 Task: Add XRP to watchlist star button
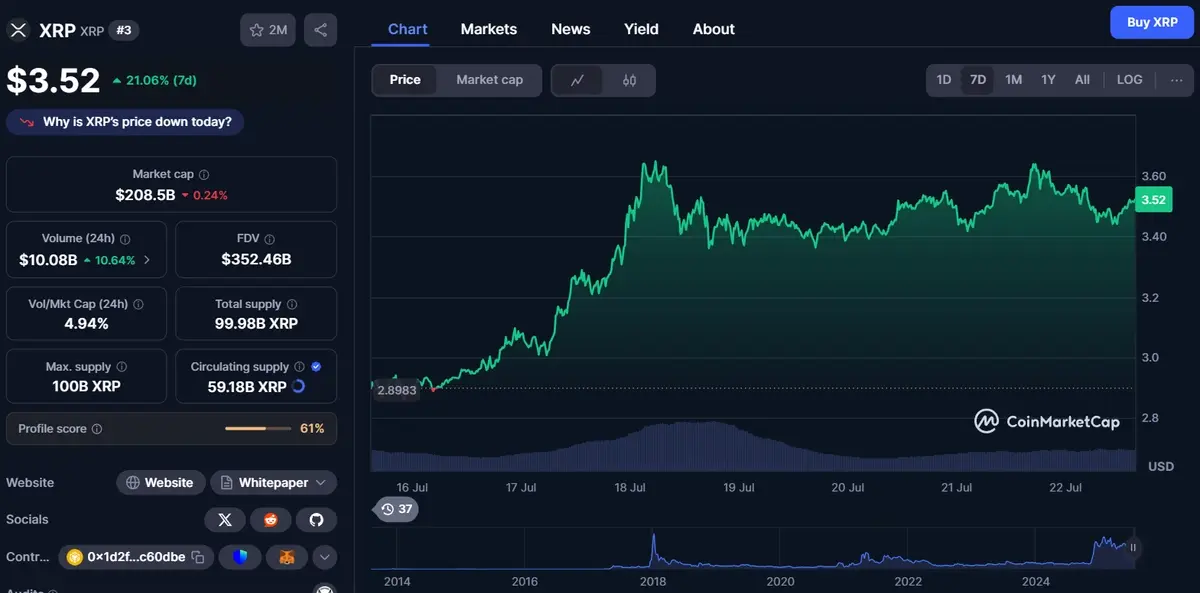pyautogui.click(x=267, y=30)
